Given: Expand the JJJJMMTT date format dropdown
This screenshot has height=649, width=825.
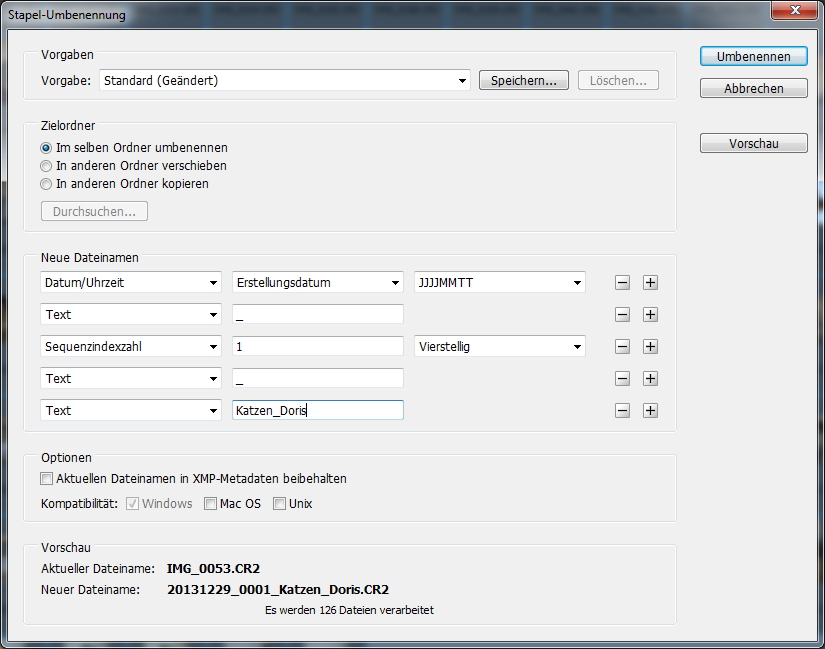Looking at the screenshot, I should (x=499, y=283).
